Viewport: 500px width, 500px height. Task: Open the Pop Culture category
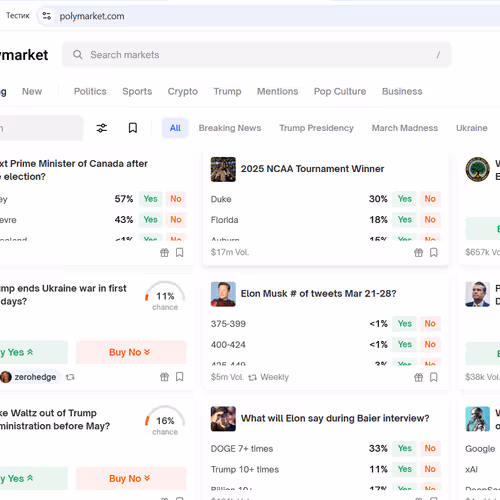(x=340, y=91)
